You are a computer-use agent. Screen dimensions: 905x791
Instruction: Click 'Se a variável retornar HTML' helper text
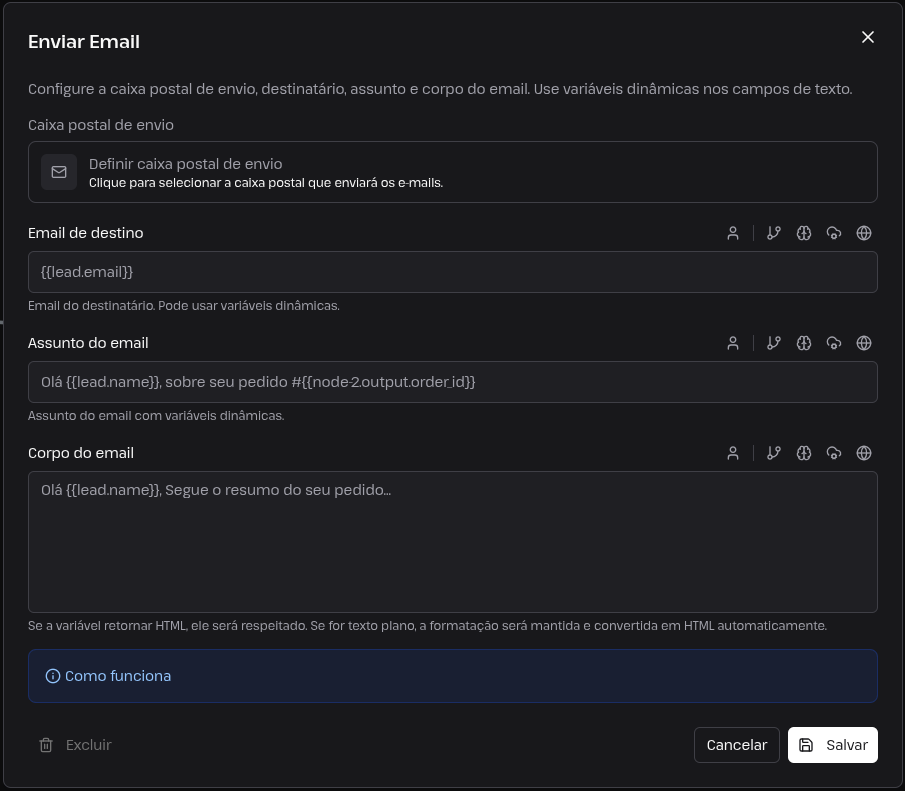(x=427, y=626)
